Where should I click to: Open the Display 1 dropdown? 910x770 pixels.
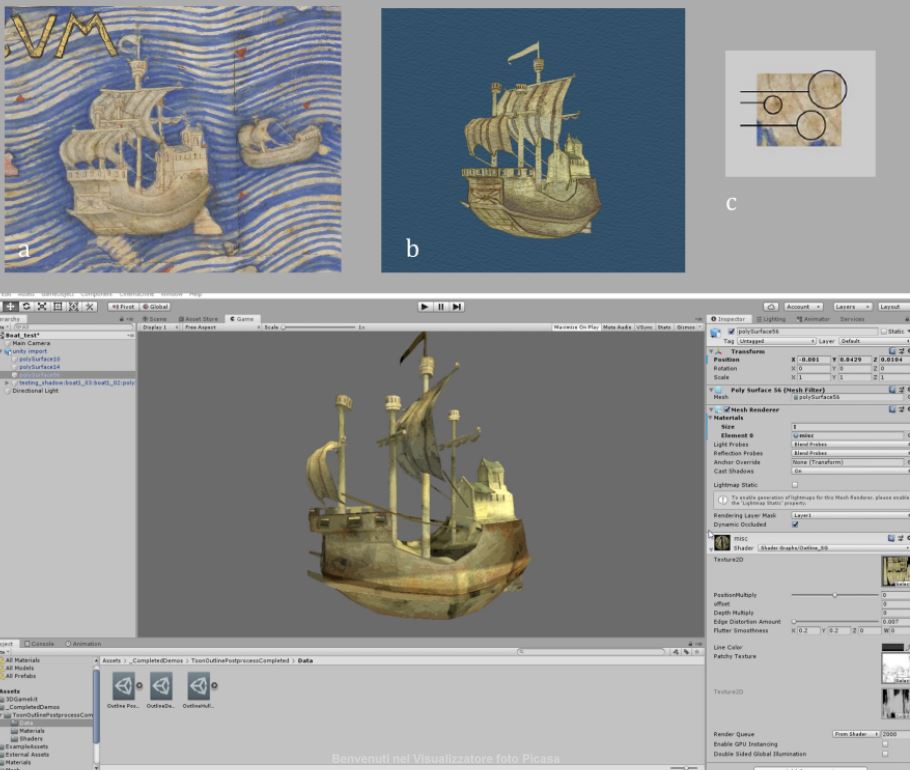click(160, 327)
